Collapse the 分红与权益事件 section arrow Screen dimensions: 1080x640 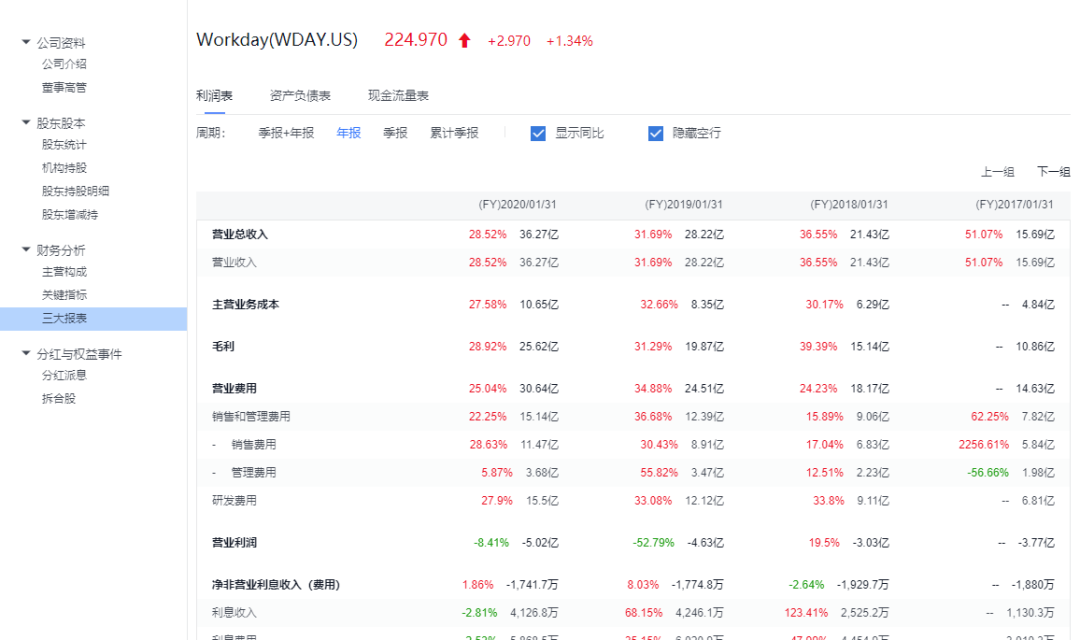(x=25, y=353)
